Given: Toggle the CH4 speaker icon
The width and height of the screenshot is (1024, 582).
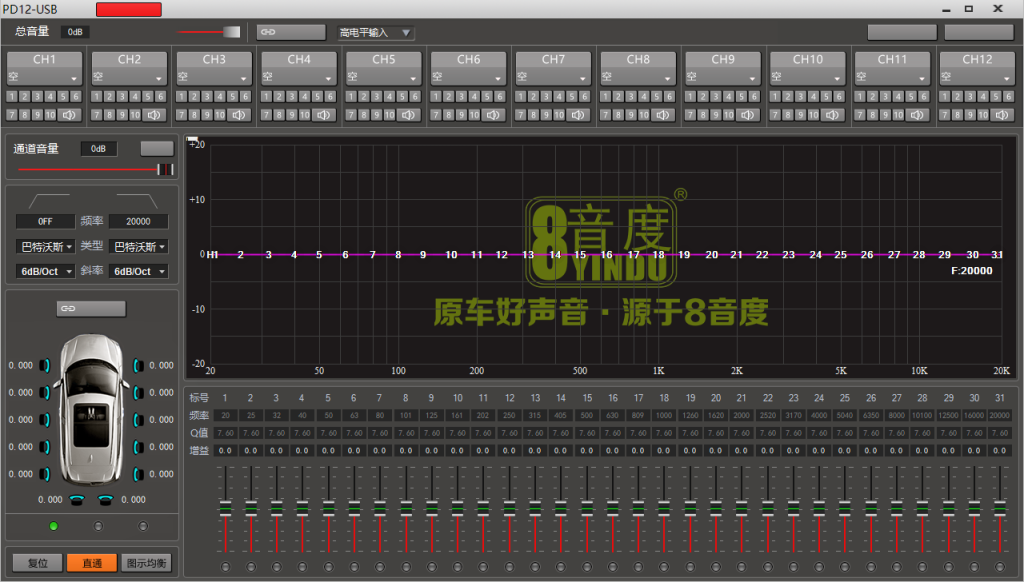Looking at the screenshot, I should (x=324, y=115).
